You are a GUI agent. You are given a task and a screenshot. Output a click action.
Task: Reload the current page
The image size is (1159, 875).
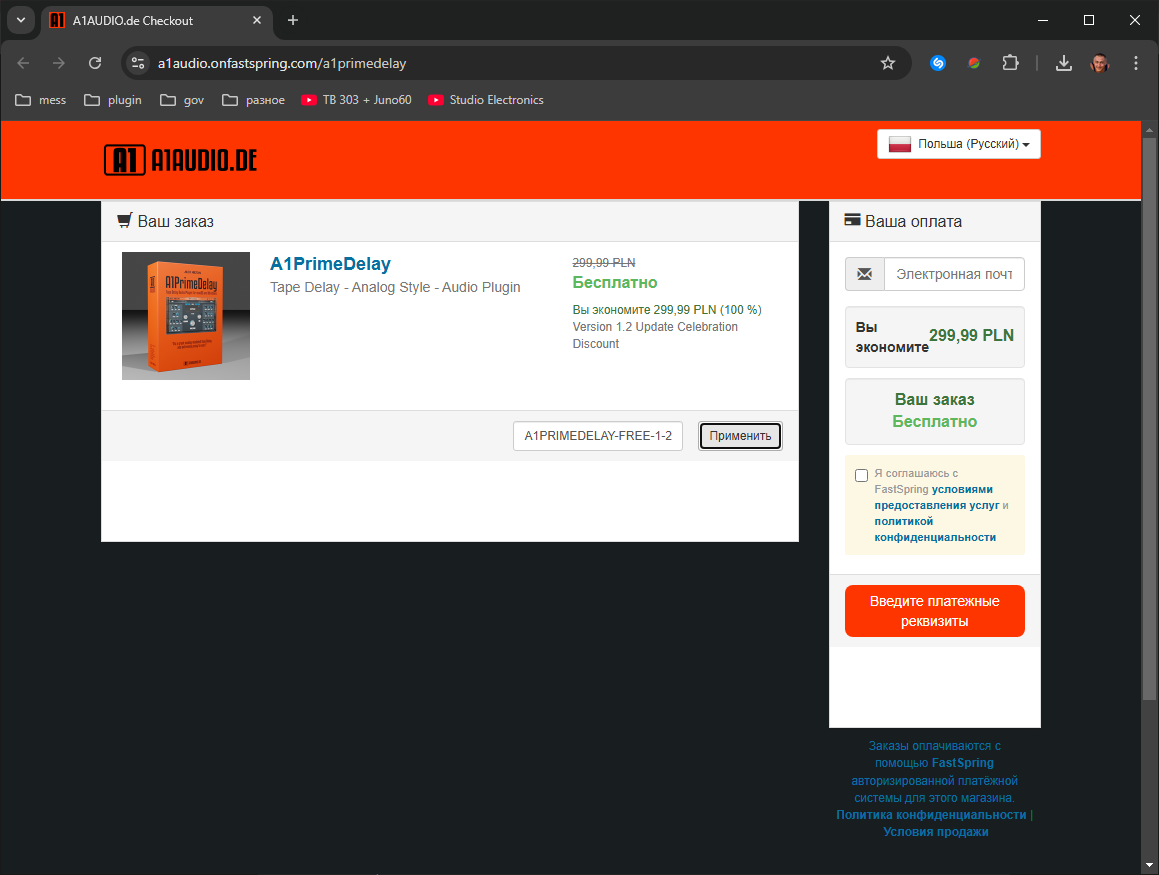95,63
